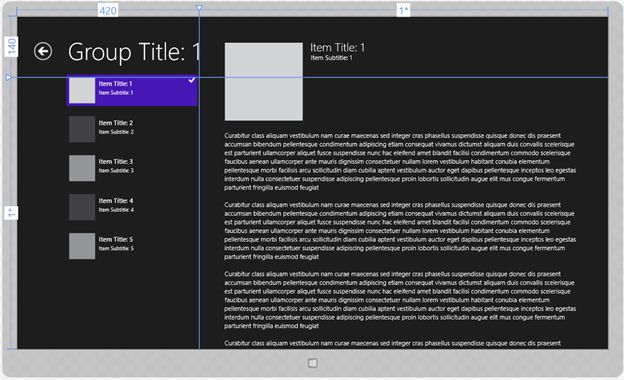This screenshot has width=624, height=380.
Task: Click the thumbnail beside Item Title: 4
Action: [82, 207]
